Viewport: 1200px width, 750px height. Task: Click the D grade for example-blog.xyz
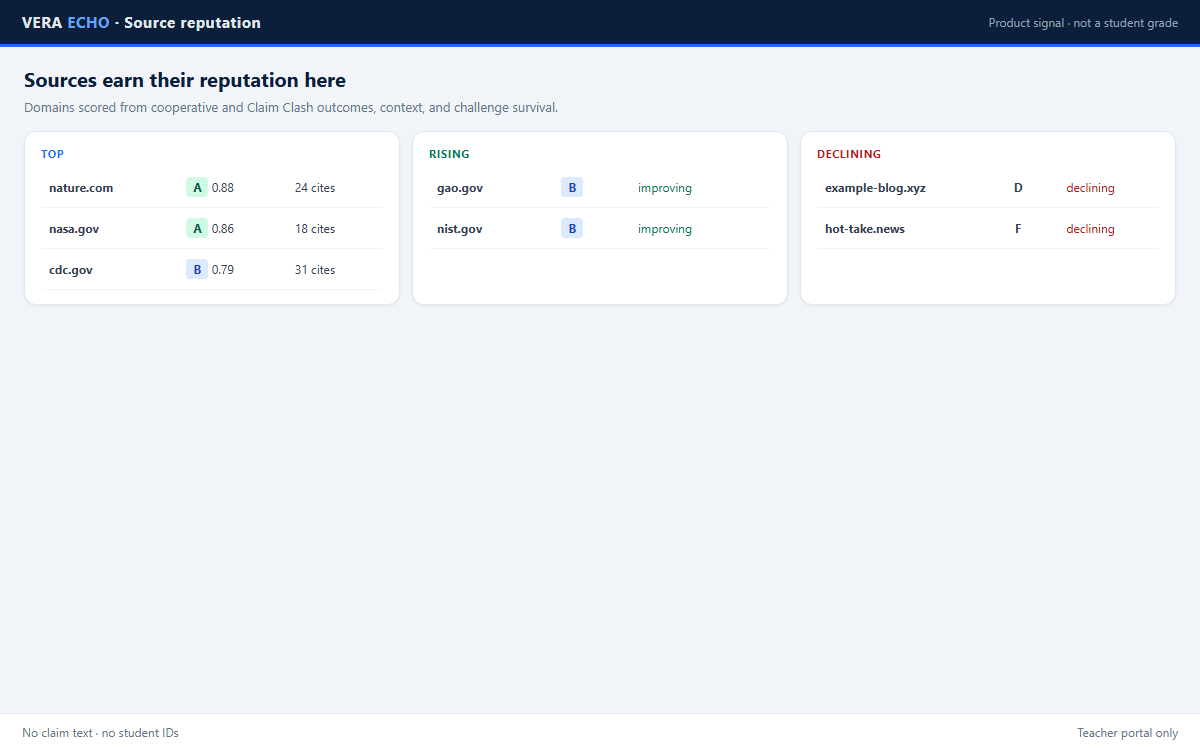coord(1018,188)
